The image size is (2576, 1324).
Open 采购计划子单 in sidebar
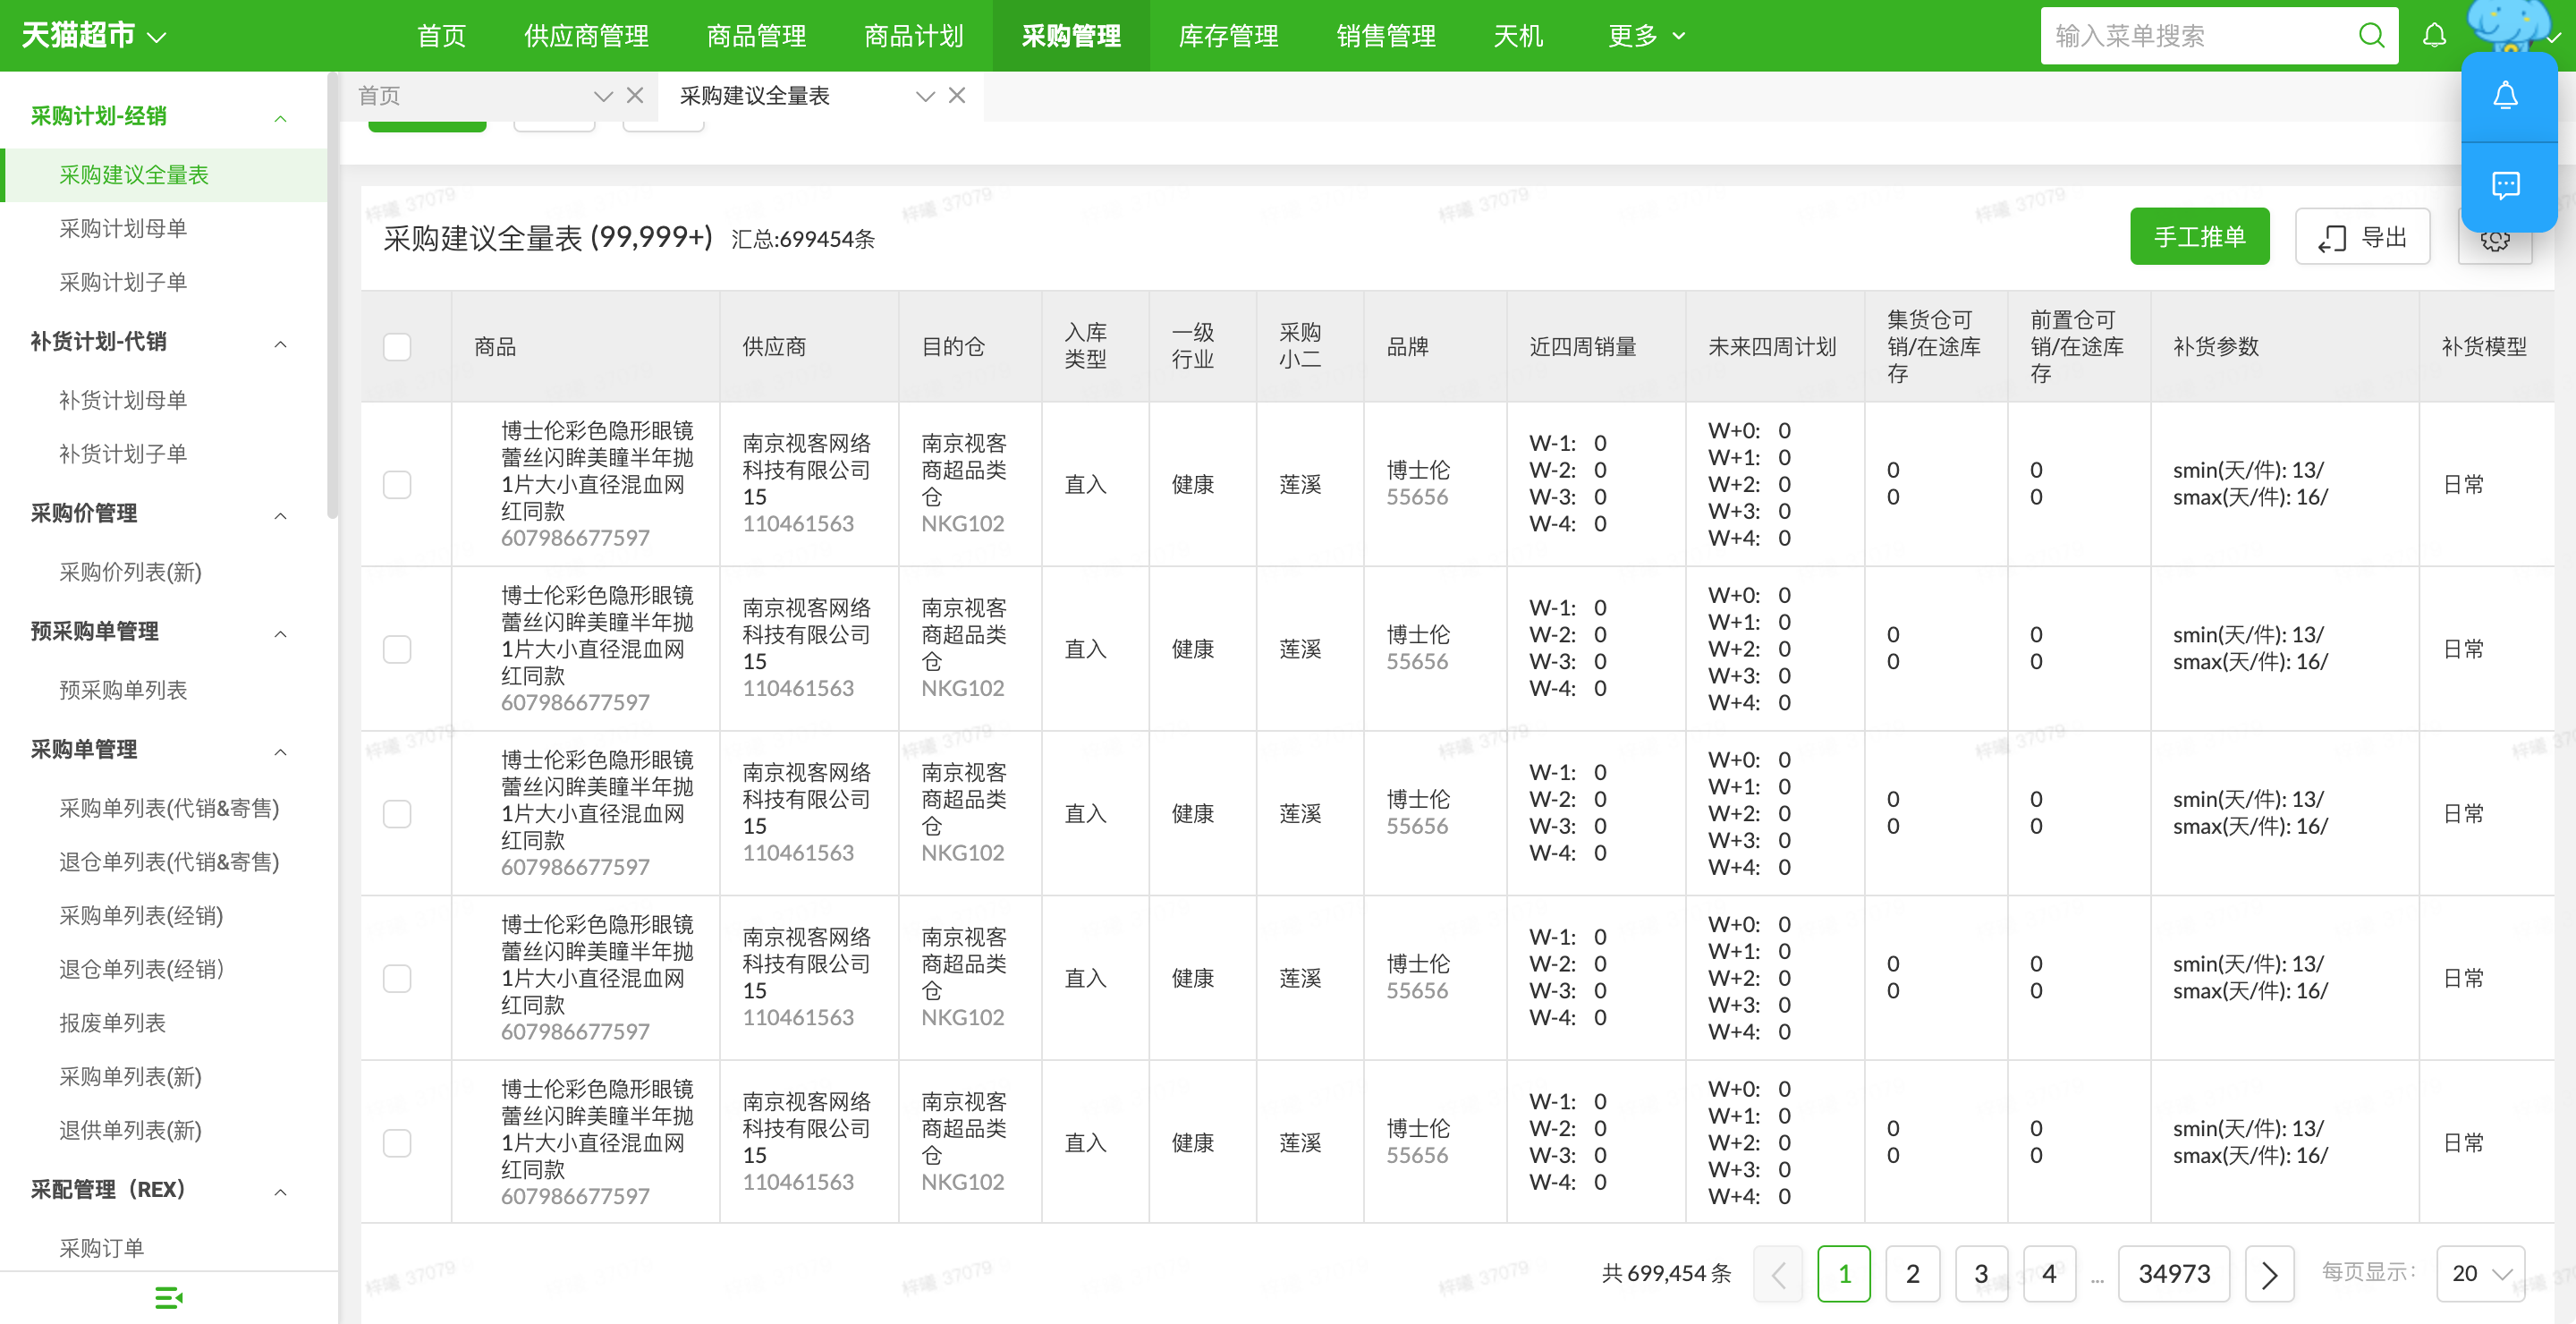[x=123, y=283]
